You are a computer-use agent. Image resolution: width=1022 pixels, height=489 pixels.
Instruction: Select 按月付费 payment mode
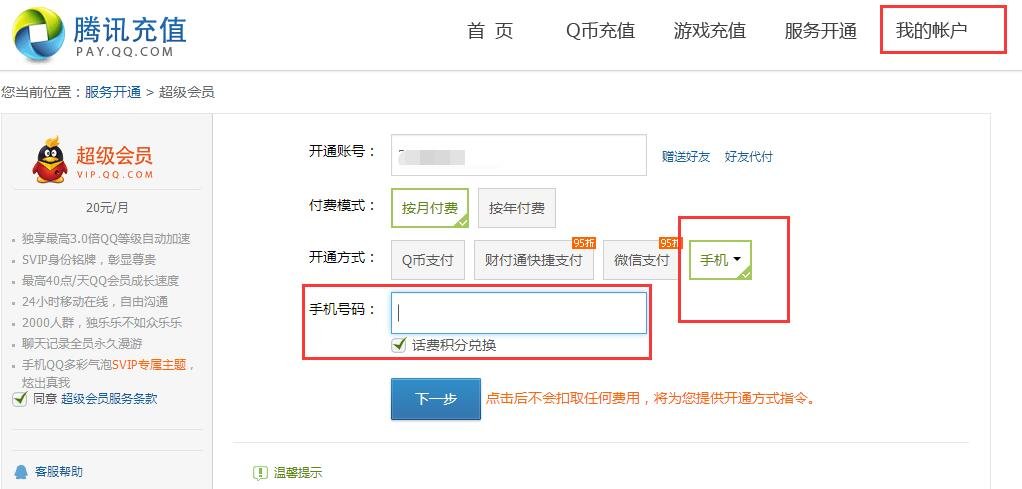click(x=430, y=208)
